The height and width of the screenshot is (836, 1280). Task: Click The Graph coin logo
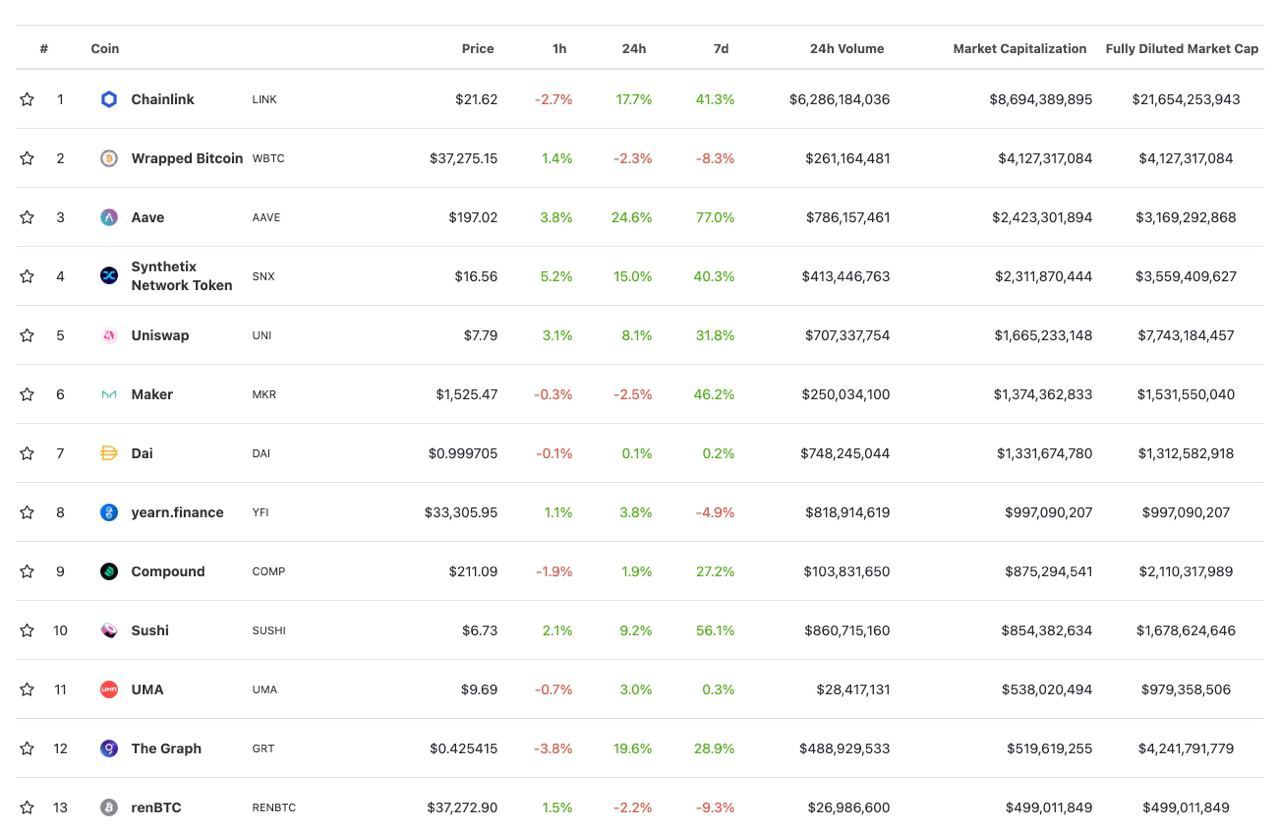109,748
